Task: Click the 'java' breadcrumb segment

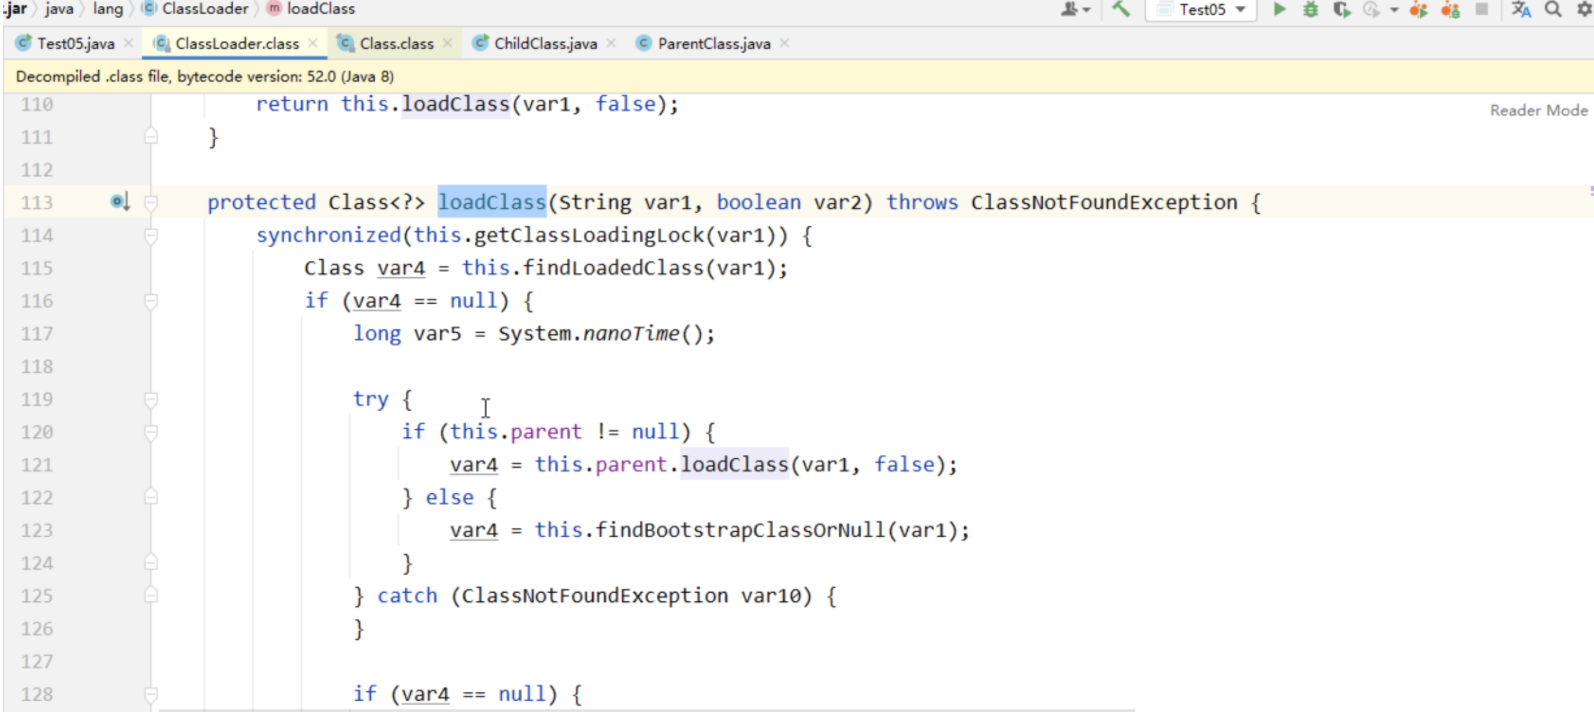Action: (59, 9)
